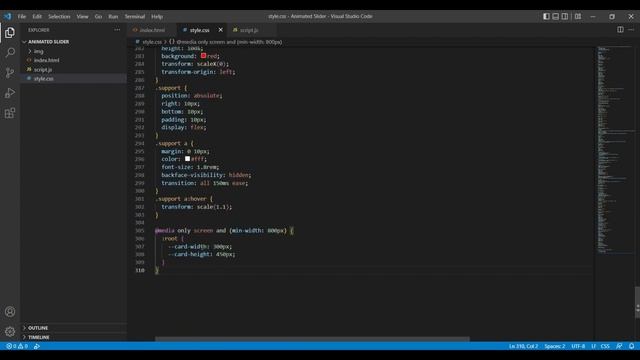640x360 pixels.
Task: Click the Live Share status bar icon
Action: pos(37,346)
